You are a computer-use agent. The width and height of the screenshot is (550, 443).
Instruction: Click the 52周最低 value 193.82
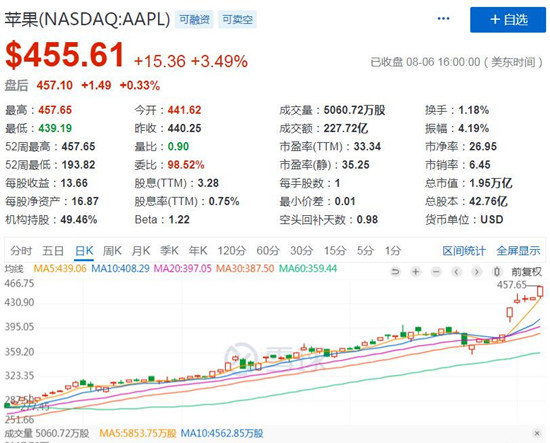[78, 165]
